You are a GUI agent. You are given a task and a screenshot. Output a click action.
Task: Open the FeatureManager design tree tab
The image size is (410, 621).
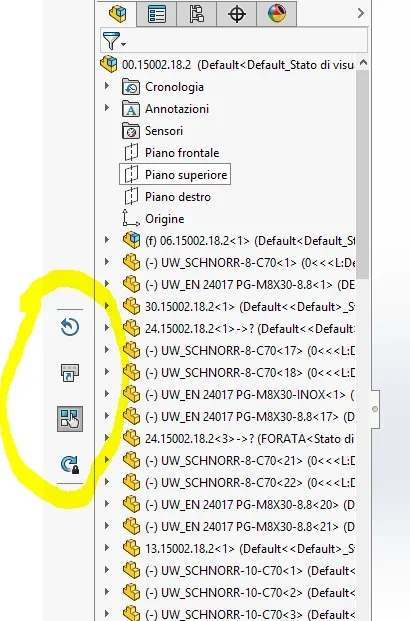click(x=118, y=14)
